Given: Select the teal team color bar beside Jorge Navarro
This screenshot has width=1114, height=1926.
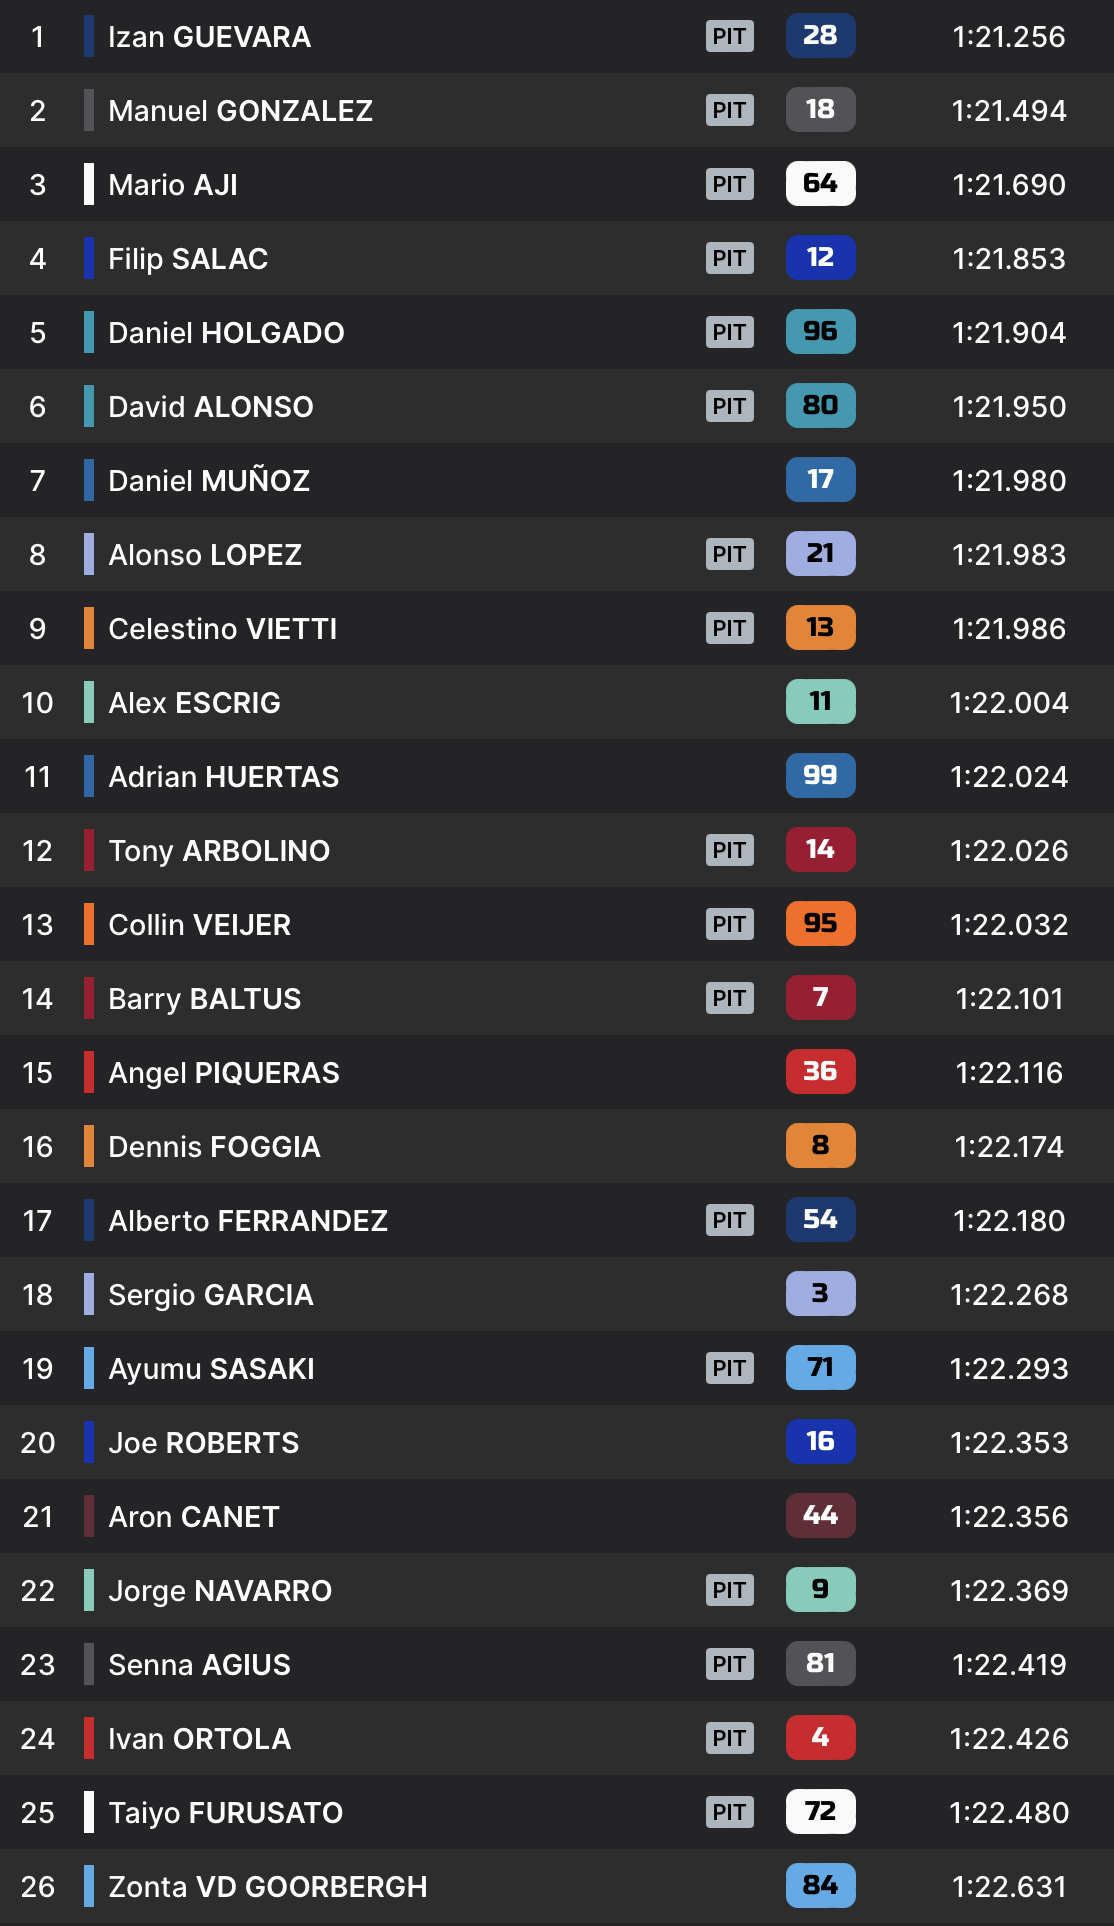Looking at the screenshot, I should [89, 1590].
